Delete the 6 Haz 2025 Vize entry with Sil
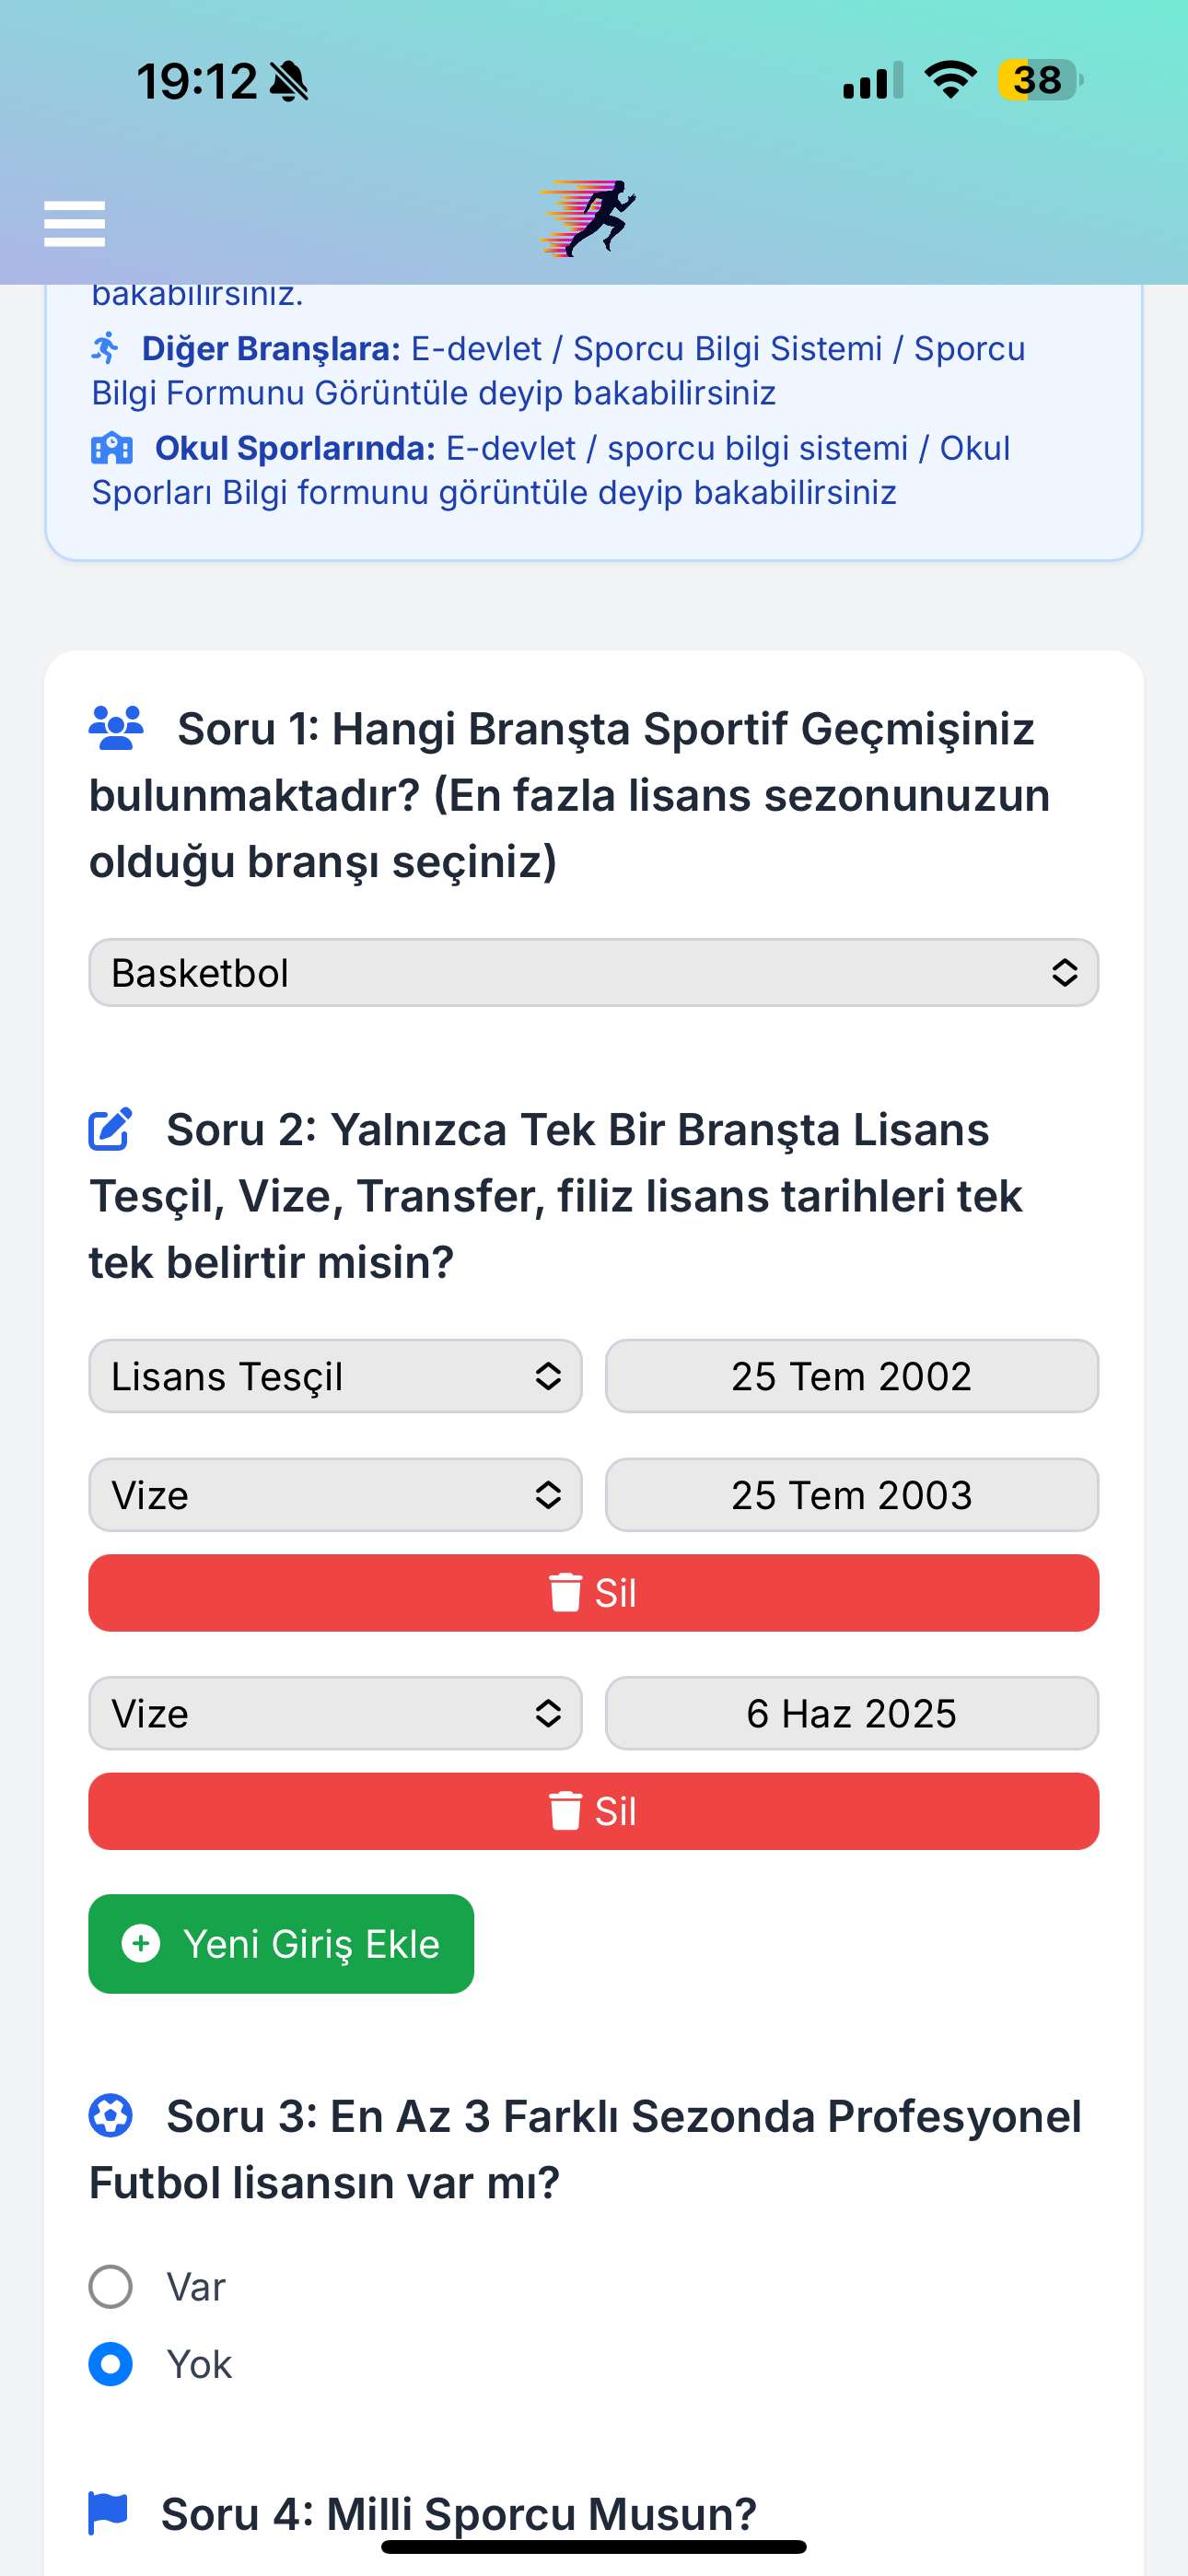 coord(594,1811)
